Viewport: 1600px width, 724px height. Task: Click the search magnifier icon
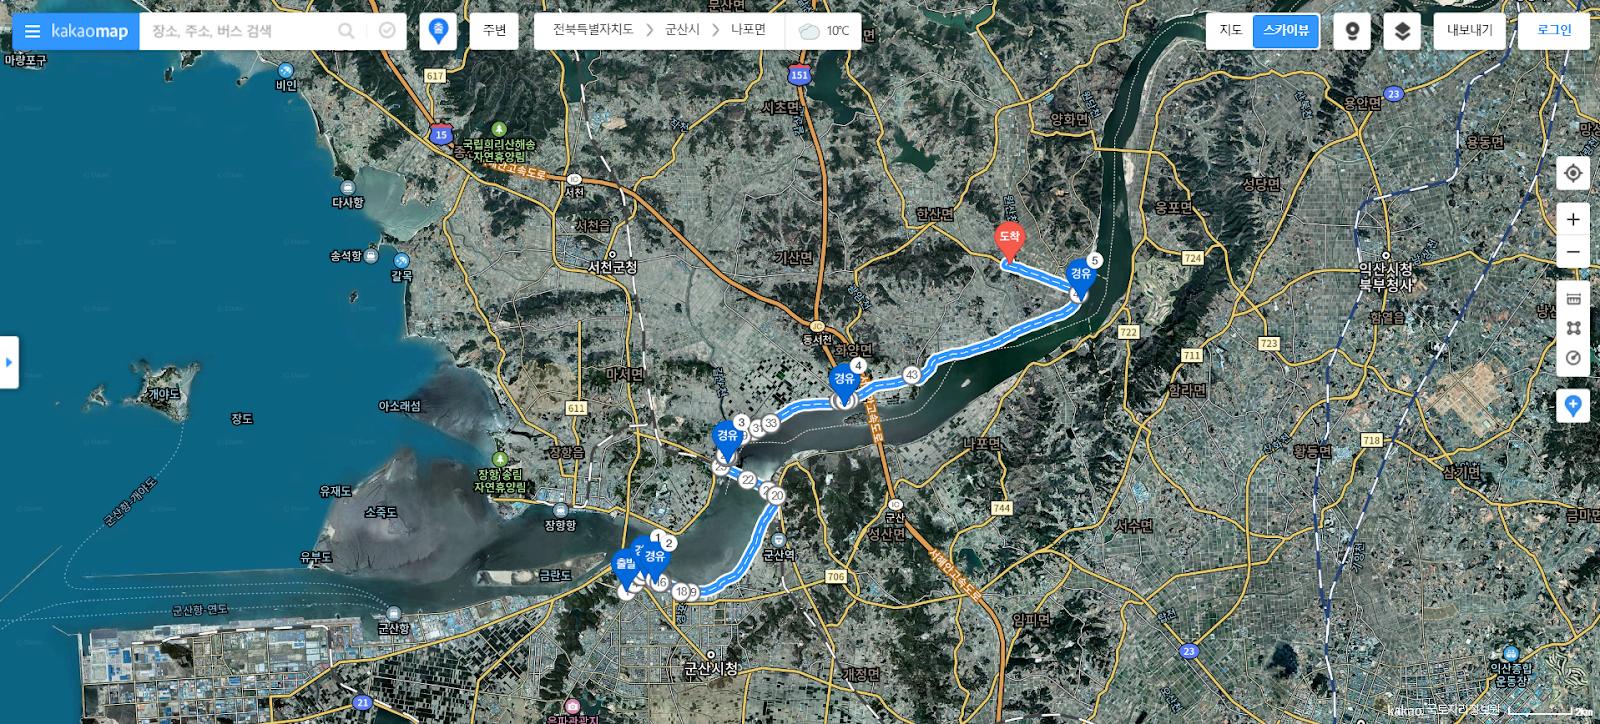(346, 31)
